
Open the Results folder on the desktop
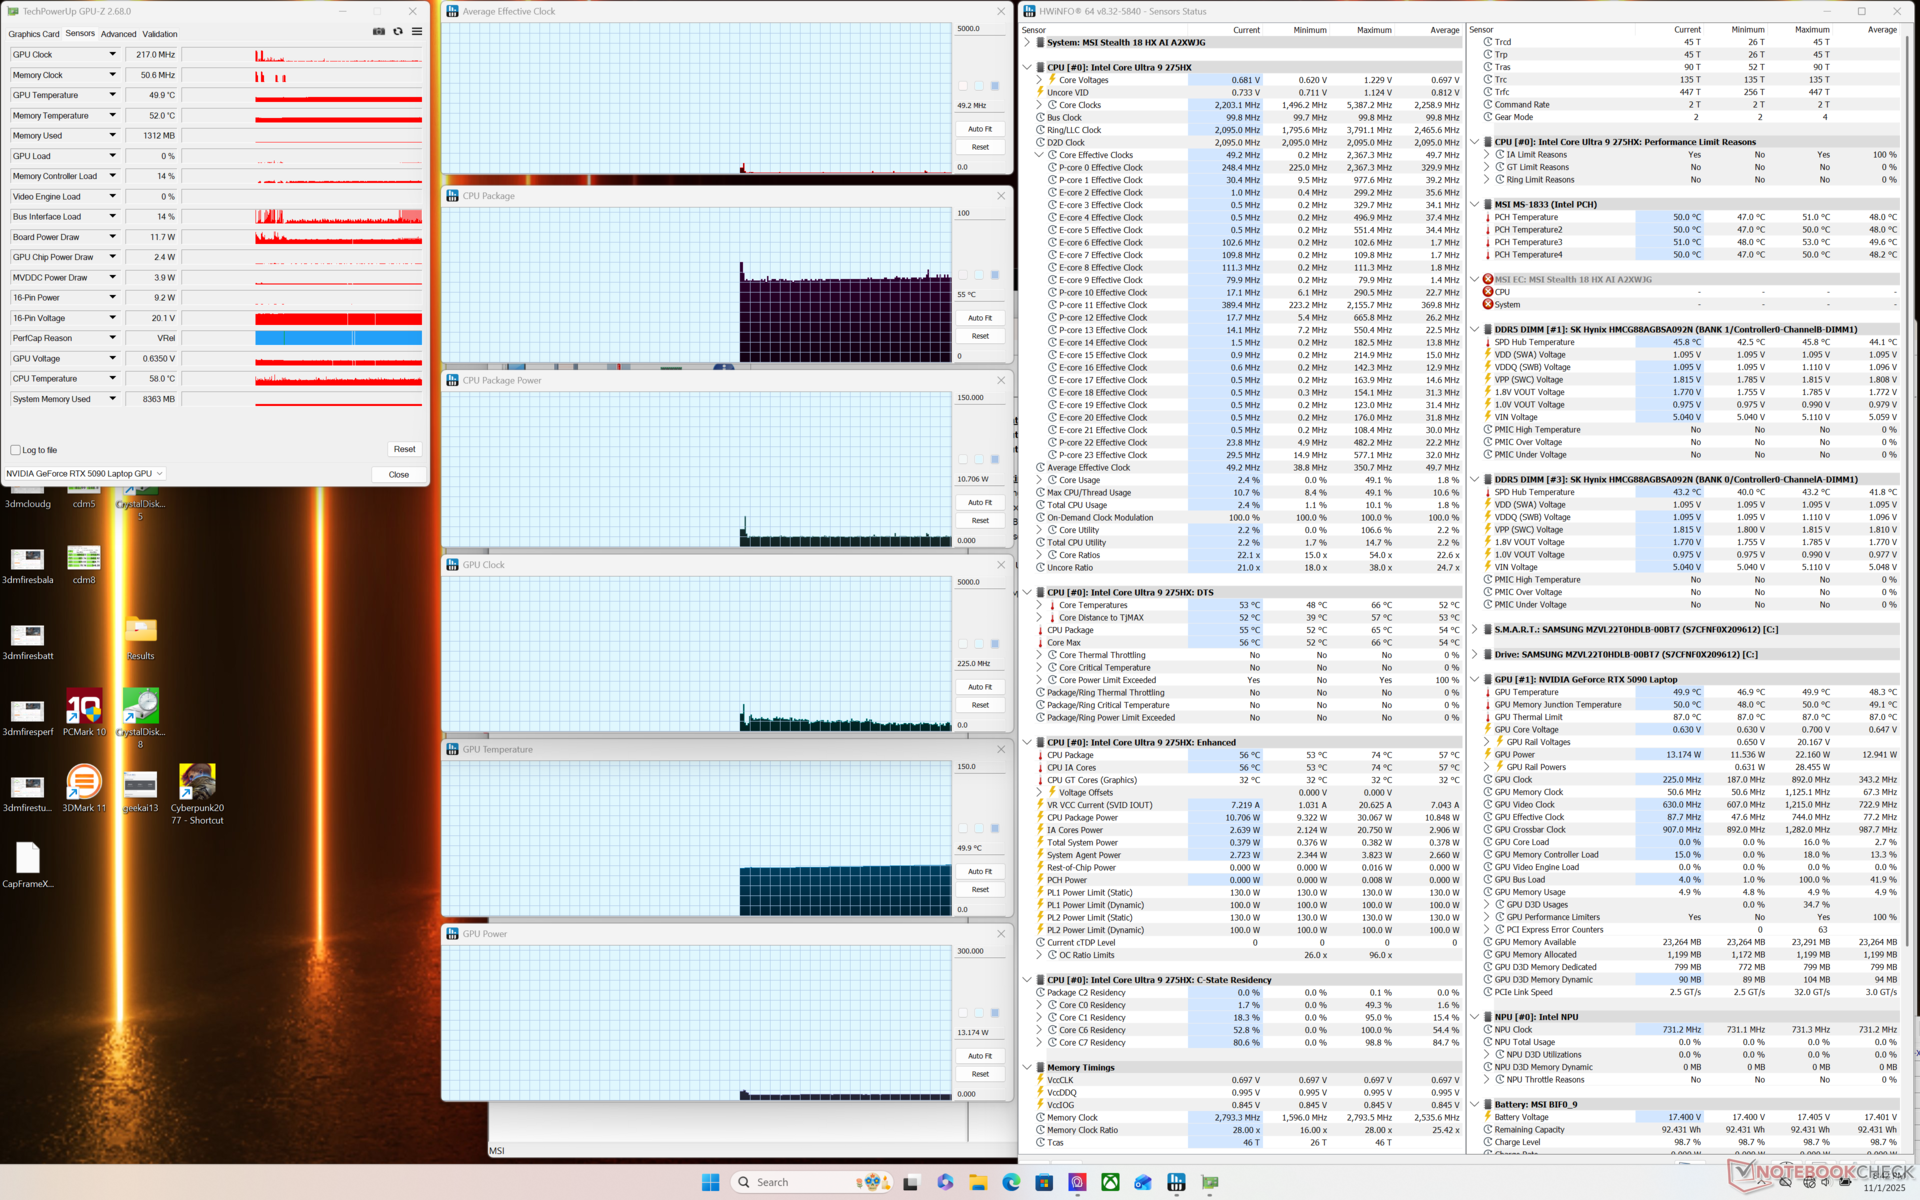click(140, 631)
